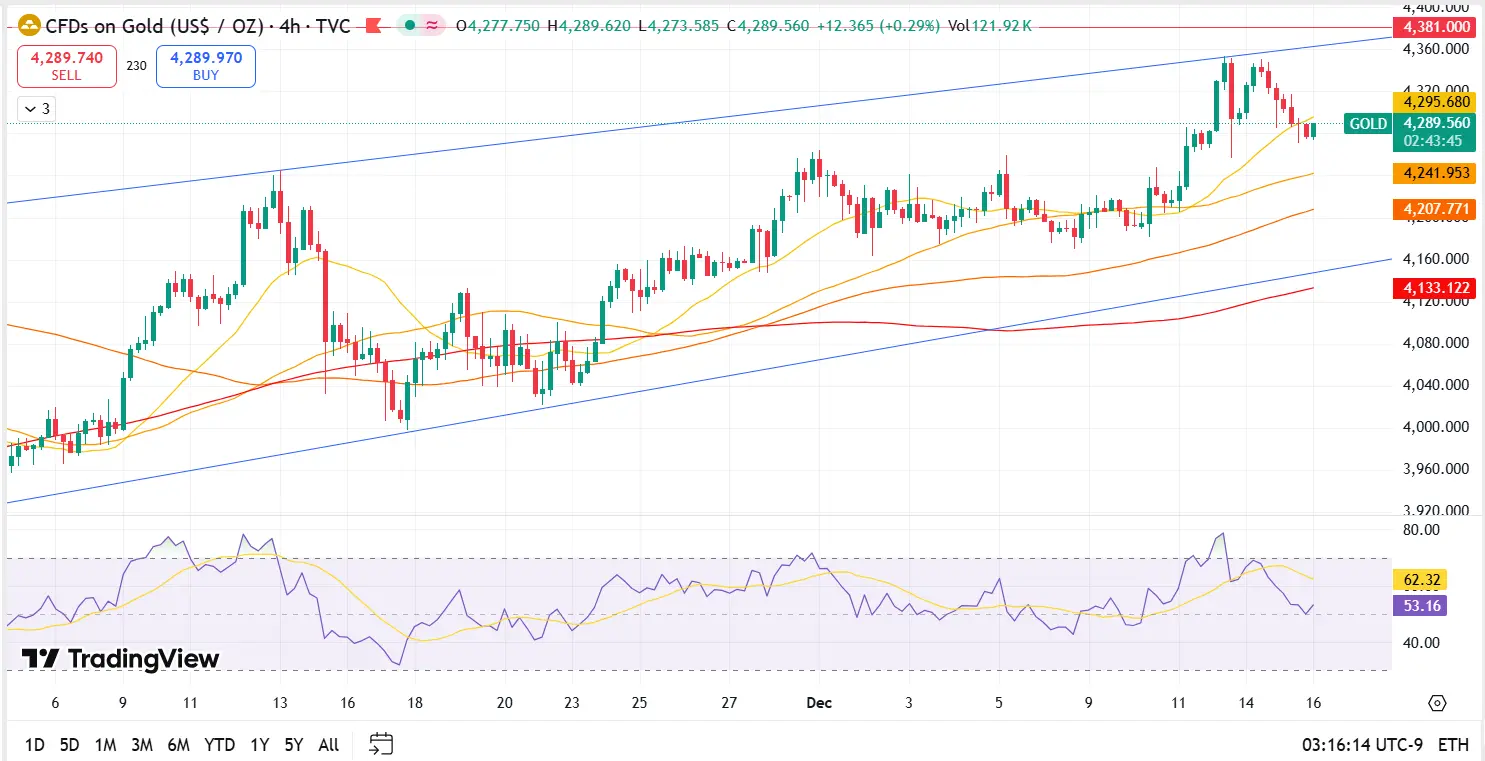Click the blue BUY button

click(205, 66)
